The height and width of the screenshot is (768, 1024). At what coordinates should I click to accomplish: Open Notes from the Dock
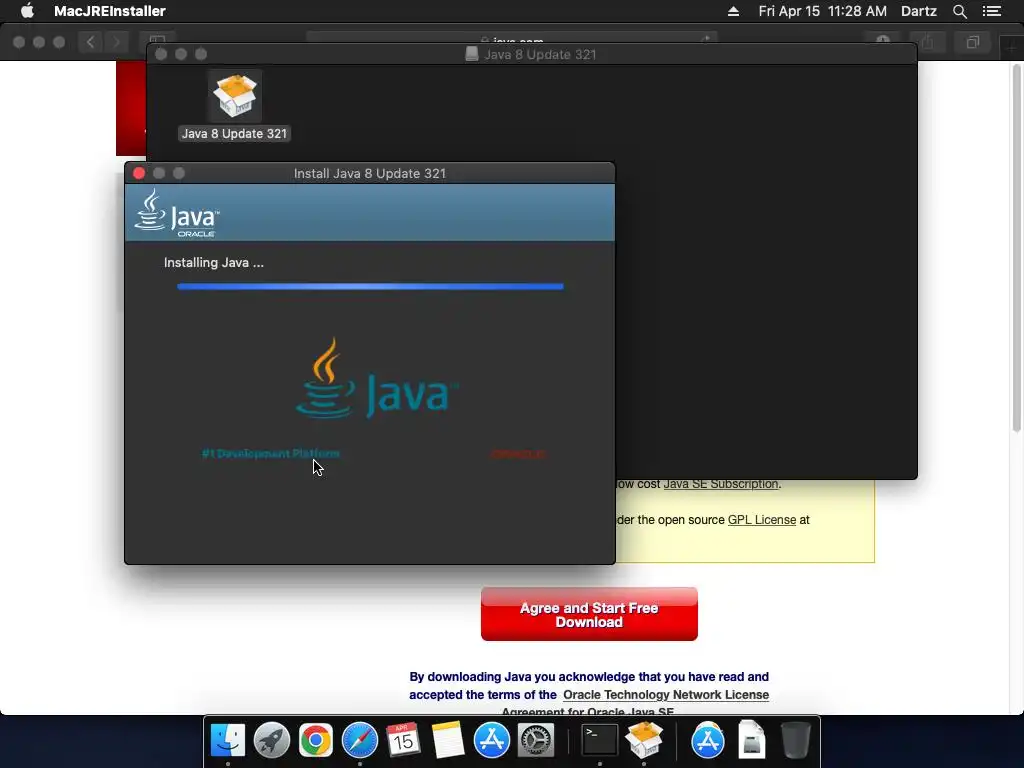tap(447, 741)
